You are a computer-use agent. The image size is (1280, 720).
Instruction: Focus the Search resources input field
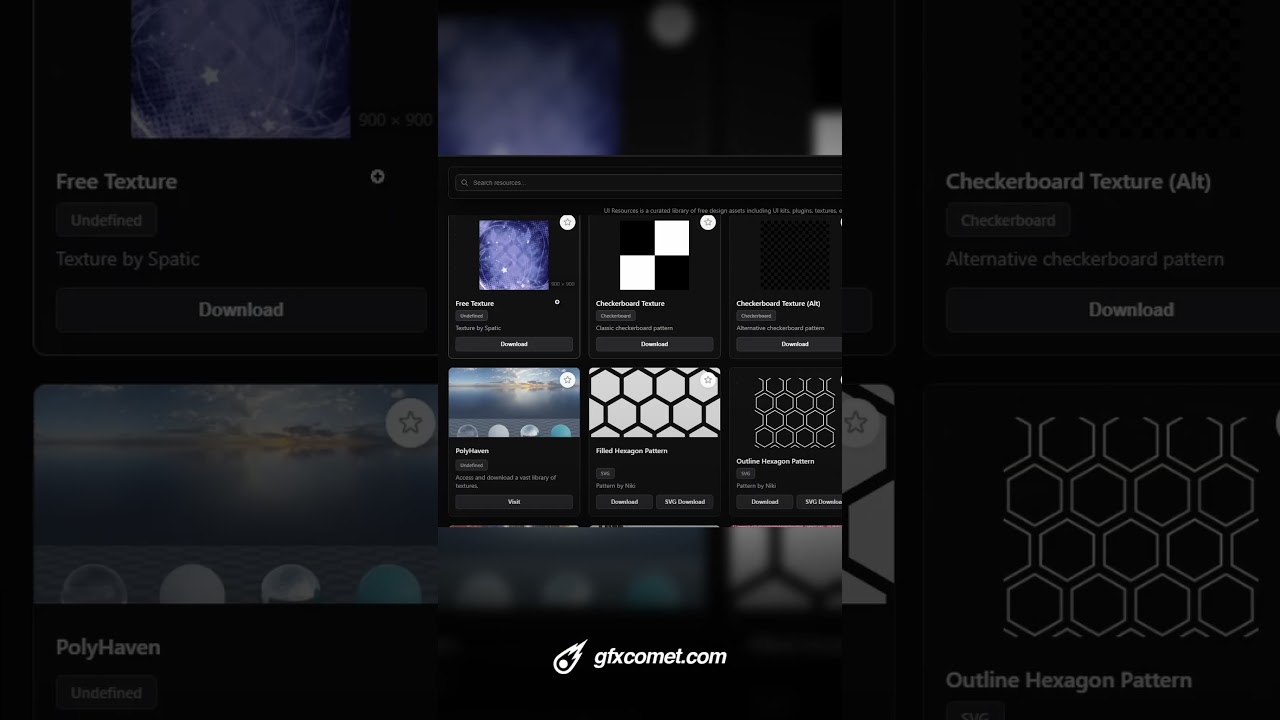(x=648, y=183)
